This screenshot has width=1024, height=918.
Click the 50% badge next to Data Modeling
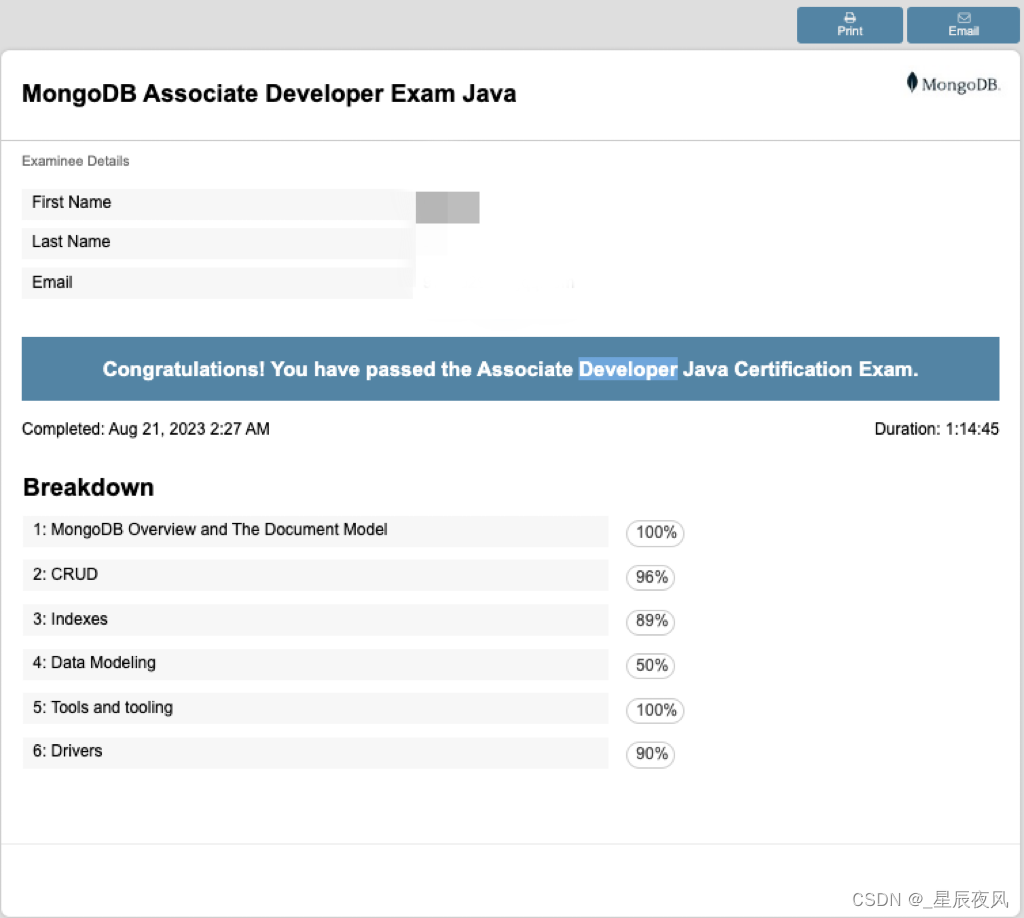tap(650, 666)
